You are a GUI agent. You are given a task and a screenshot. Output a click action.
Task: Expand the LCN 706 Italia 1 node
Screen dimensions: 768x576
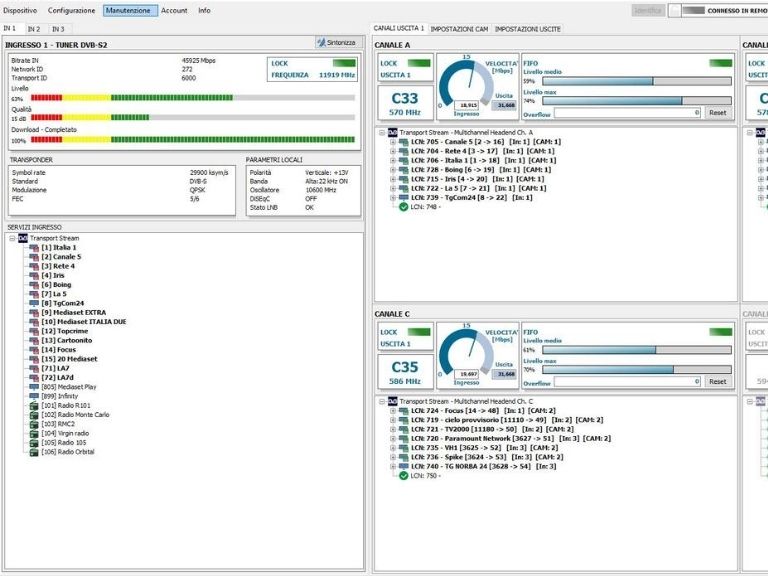pos(393,161)
